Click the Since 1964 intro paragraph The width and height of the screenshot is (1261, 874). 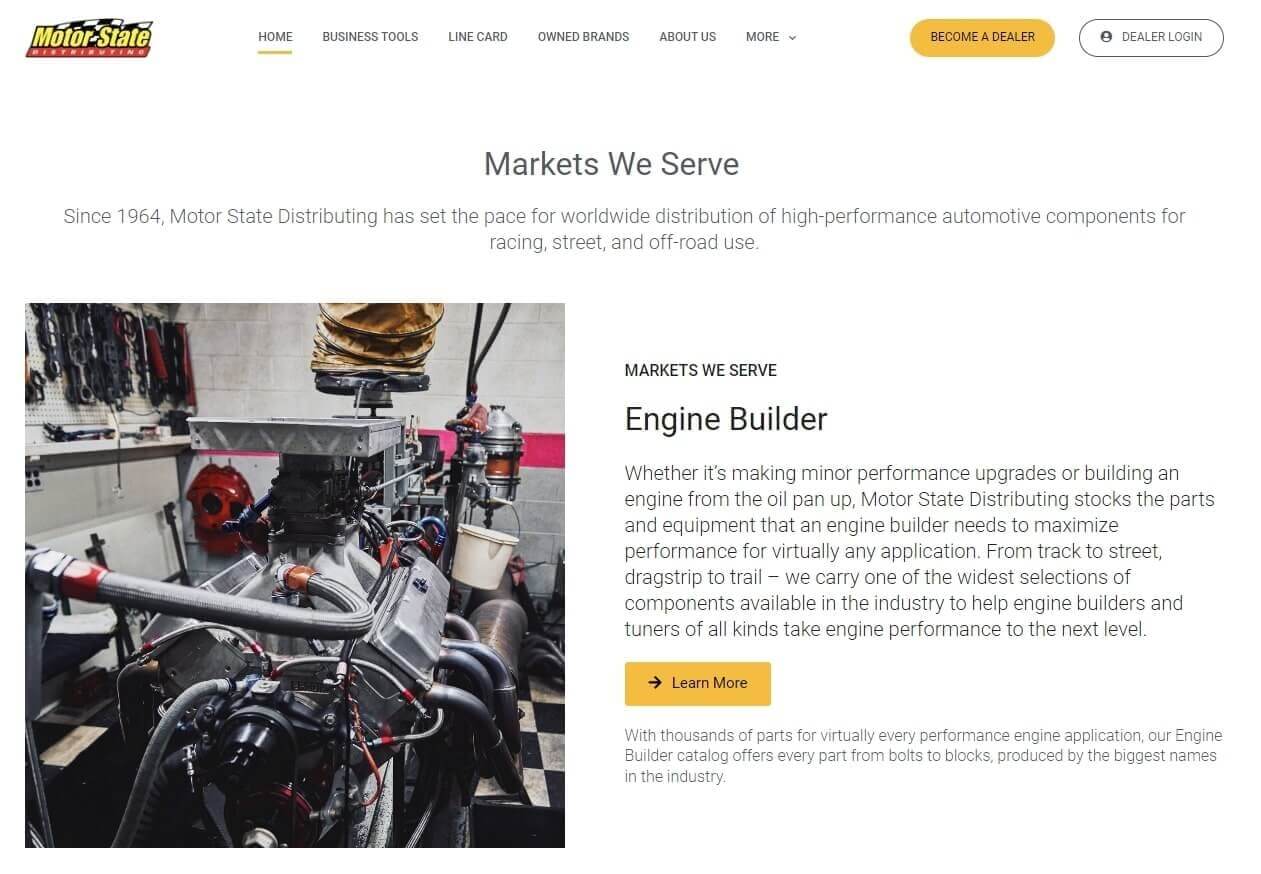[624, 229]
